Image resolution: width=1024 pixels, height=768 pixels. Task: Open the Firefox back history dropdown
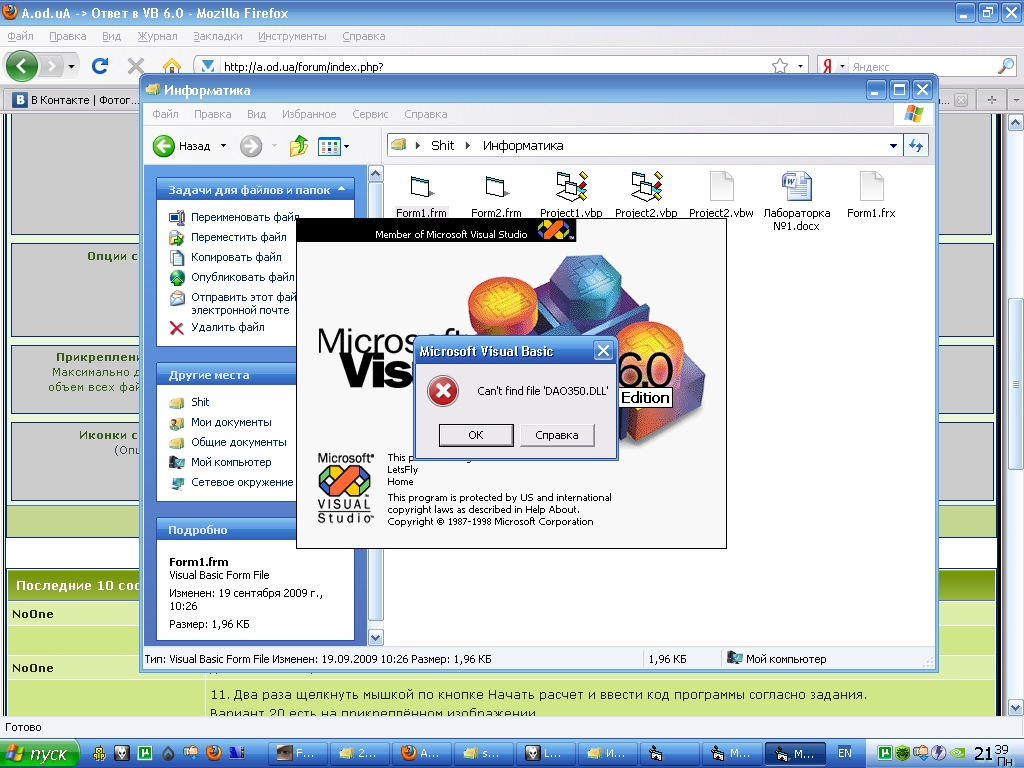[x=71, y=66]
